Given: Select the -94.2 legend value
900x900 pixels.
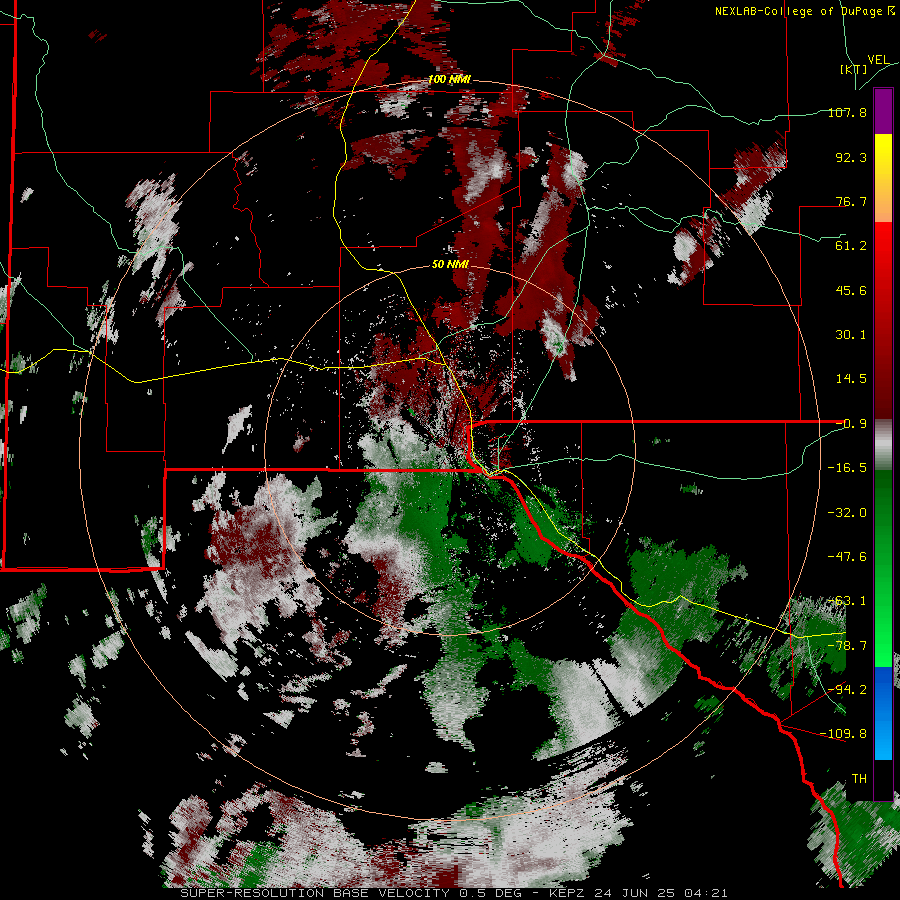Looking at the screenshot, I should (847, 689).
